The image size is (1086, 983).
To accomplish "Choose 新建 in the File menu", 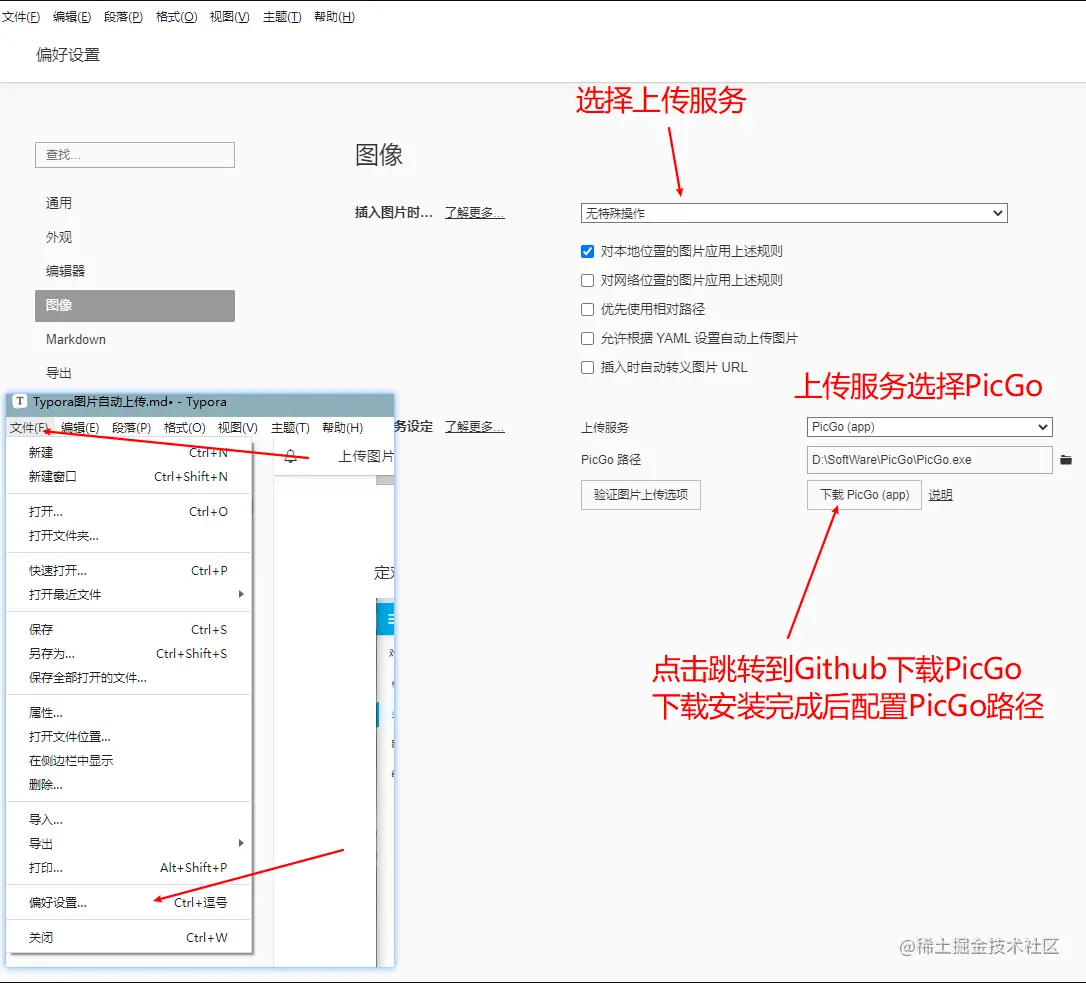I will (128, 452).
